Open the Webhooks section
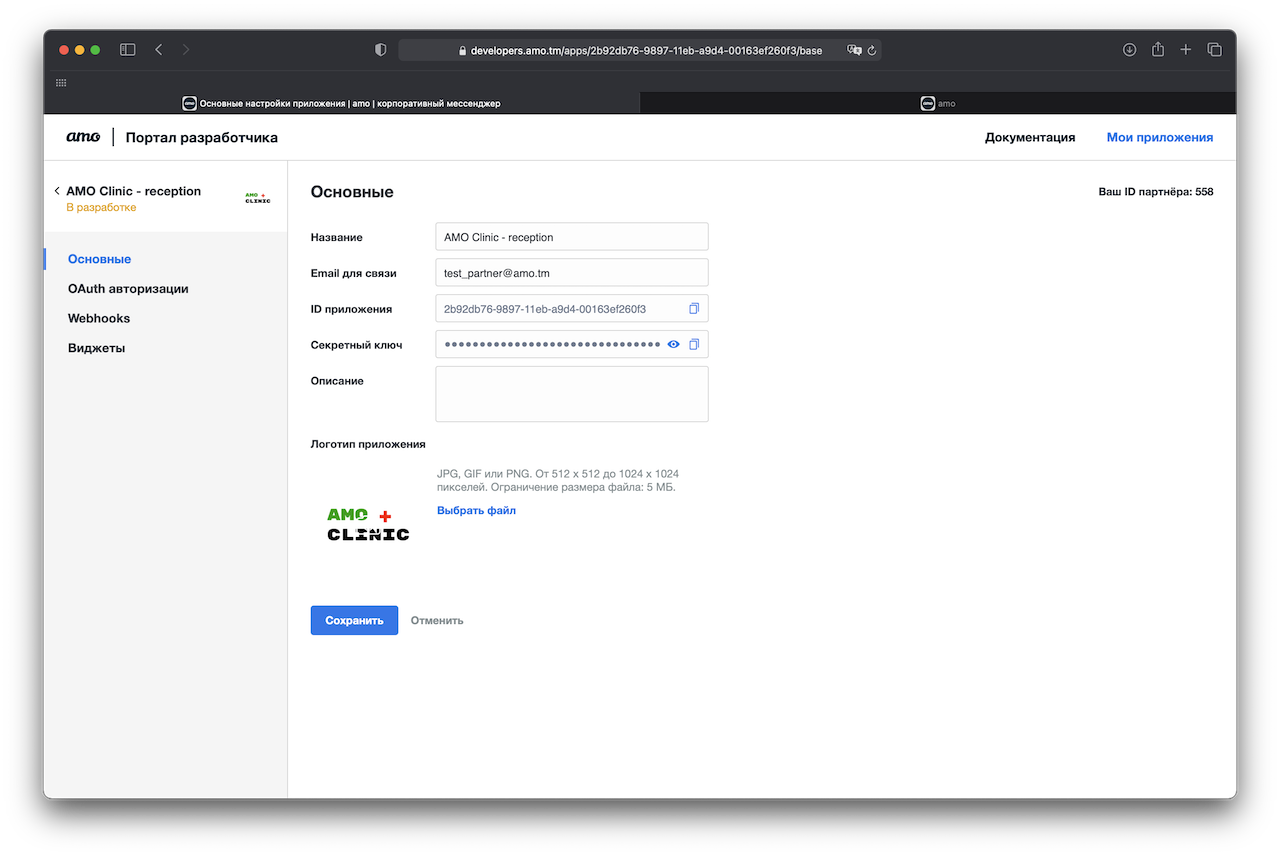Screen dimensions: 1280x856 (99, 318)
